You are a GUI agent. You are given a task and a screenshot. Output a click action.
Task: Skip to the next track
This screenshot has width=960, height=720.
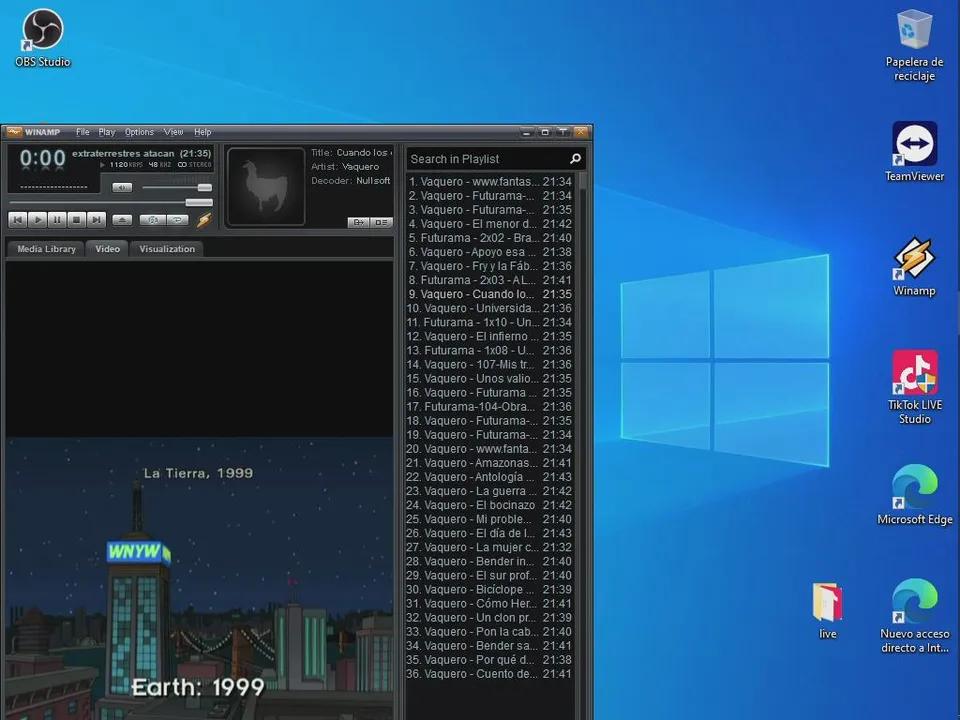tap(96, 219)
